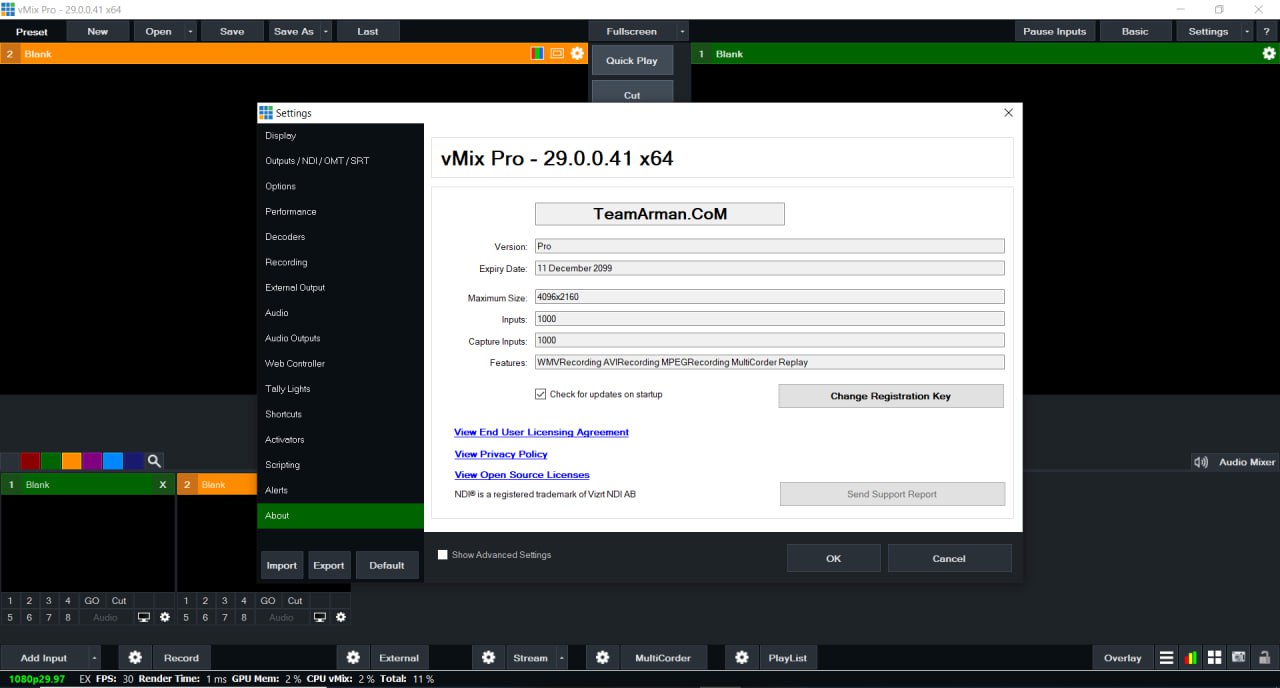Open the Add Input dropdown arrow
This screenshot has height=688, width=1280.
tap(94, 657)
